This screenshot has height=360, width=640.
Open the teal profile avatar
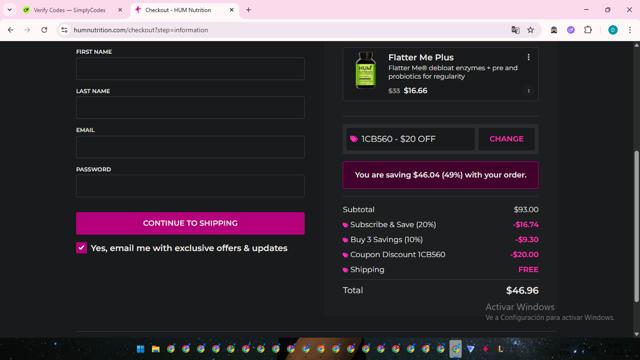coord(613,30)
